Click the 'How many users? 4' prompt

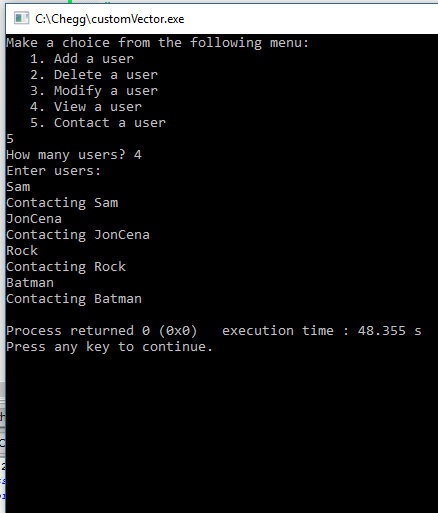(74, 155)
